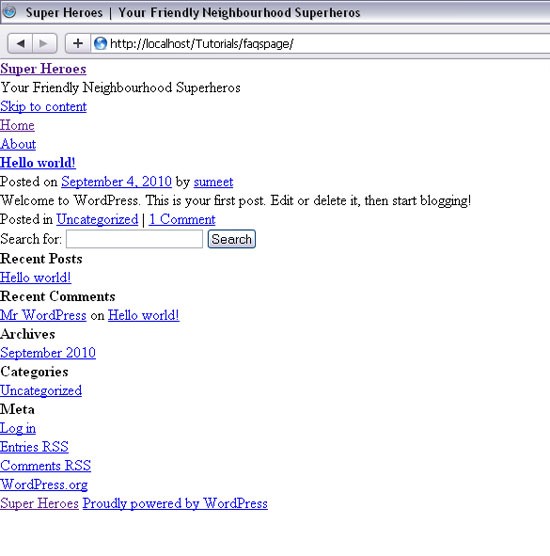Click the browser icon in title bar
Viewport: 550px width, 556px height.
click(x=10, y=12)
